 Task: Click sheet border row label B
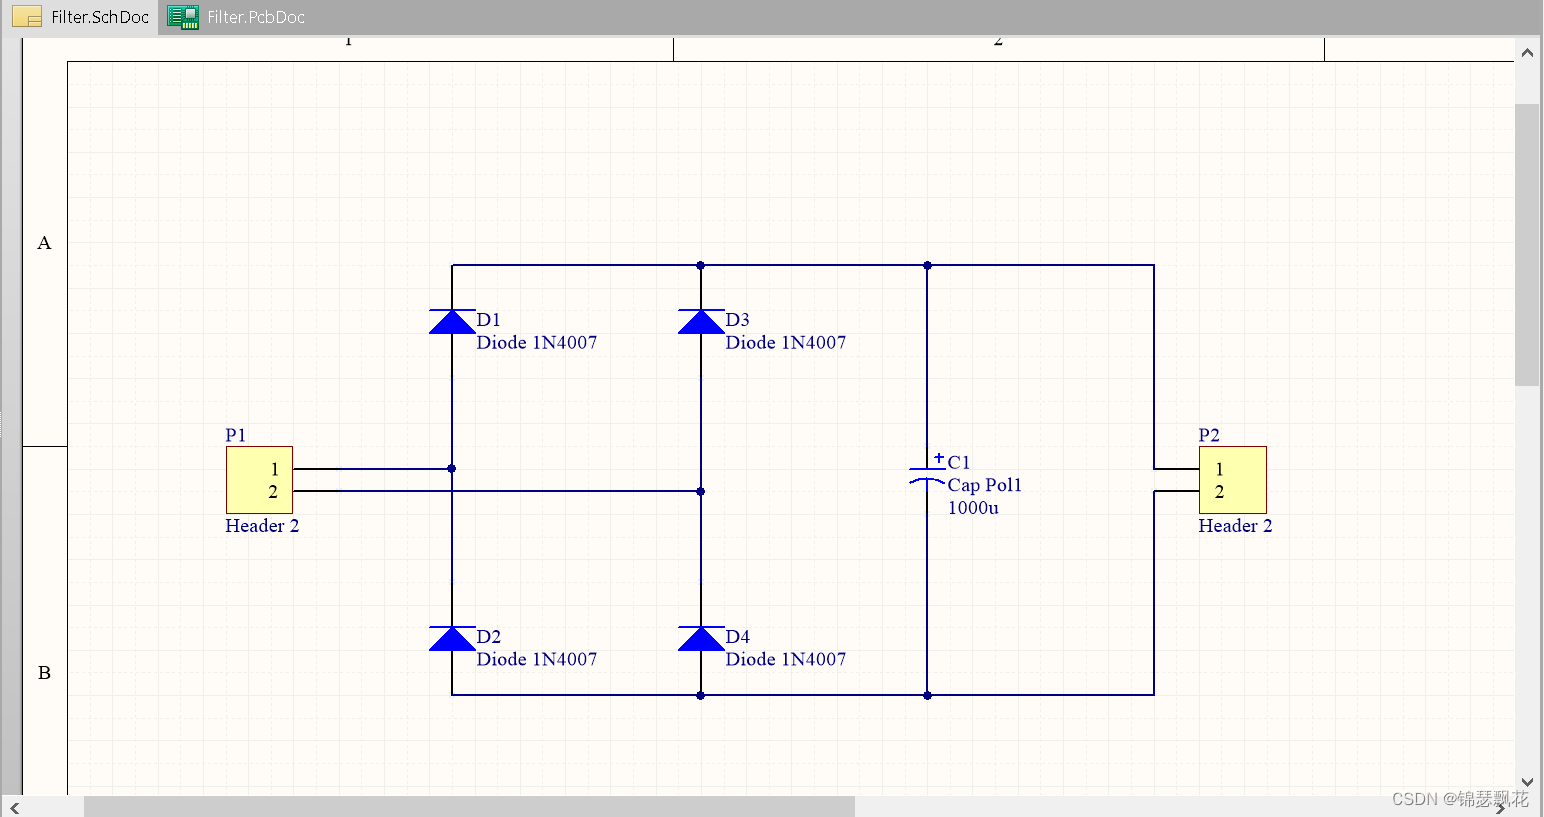point(44,673)
